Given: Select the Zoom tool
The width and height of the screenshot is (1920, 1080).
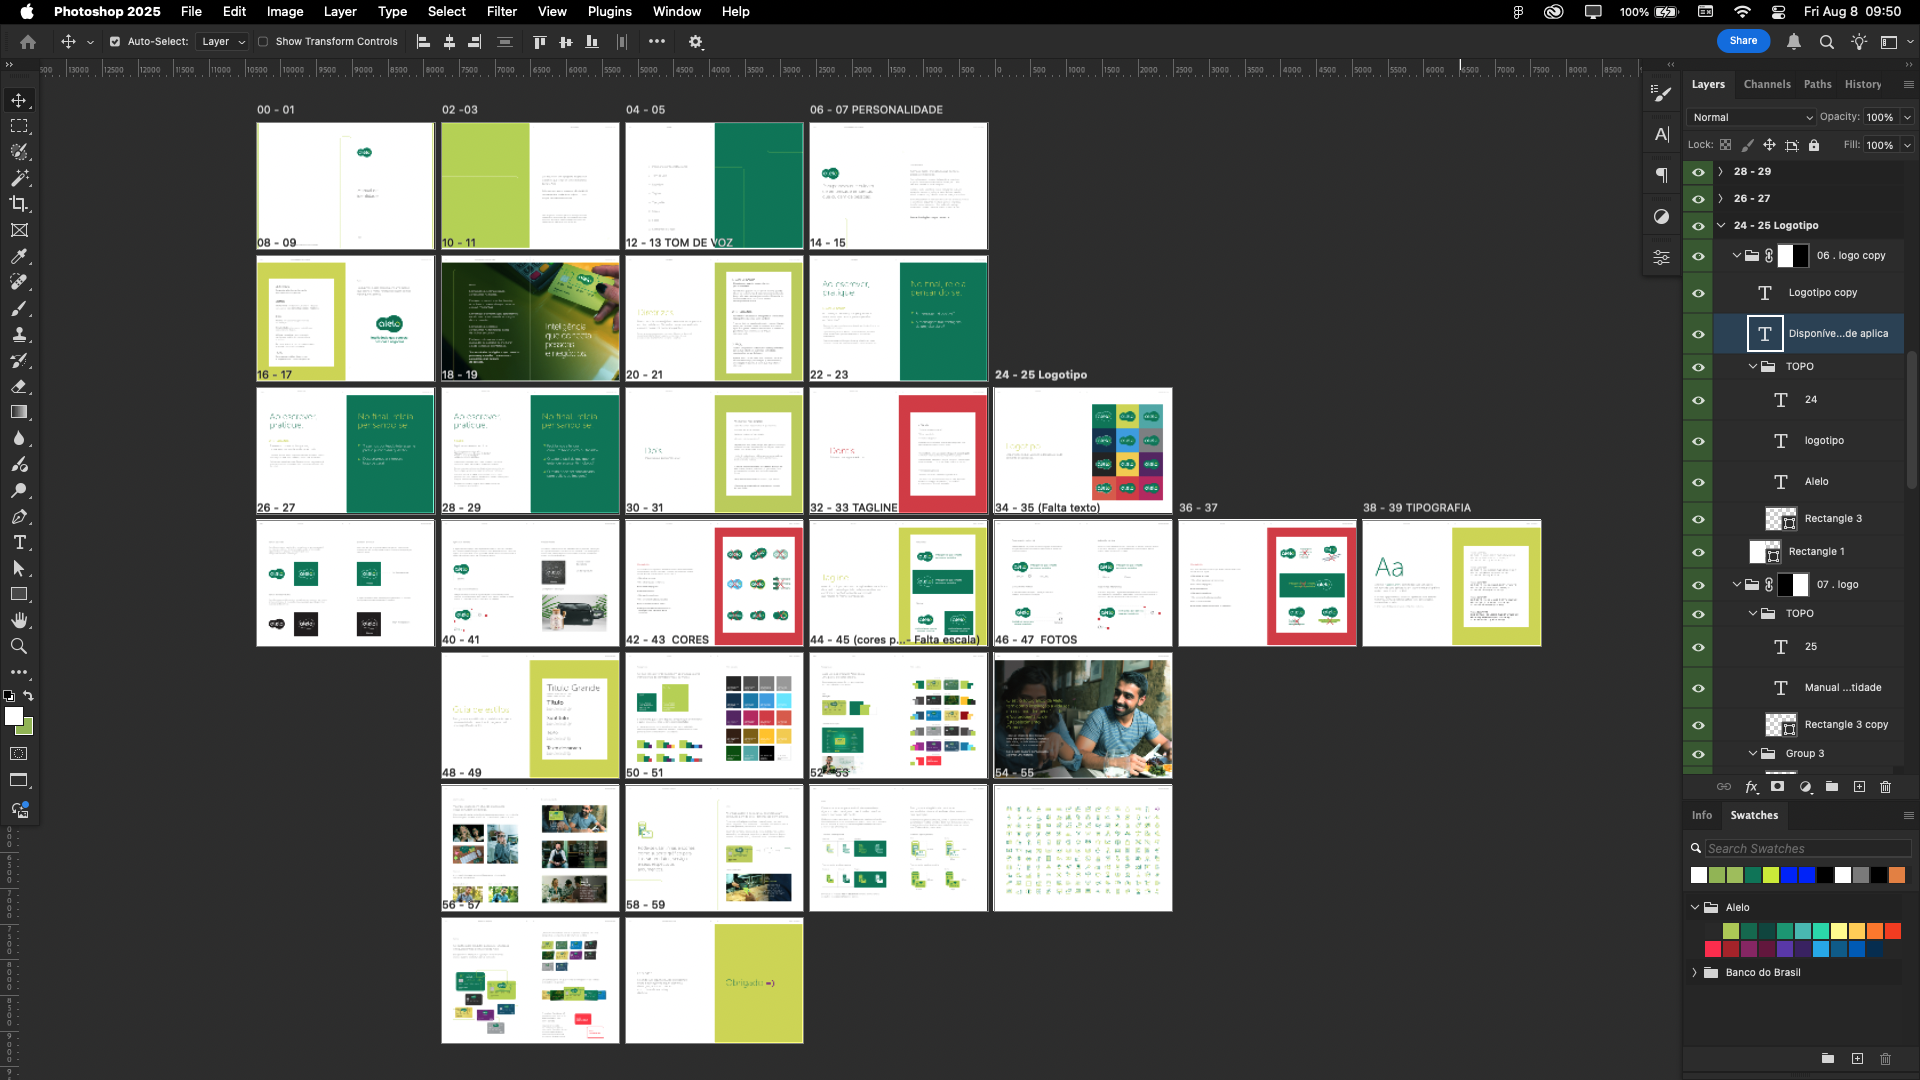Looking at the screenshot, I should coord(19,646).
